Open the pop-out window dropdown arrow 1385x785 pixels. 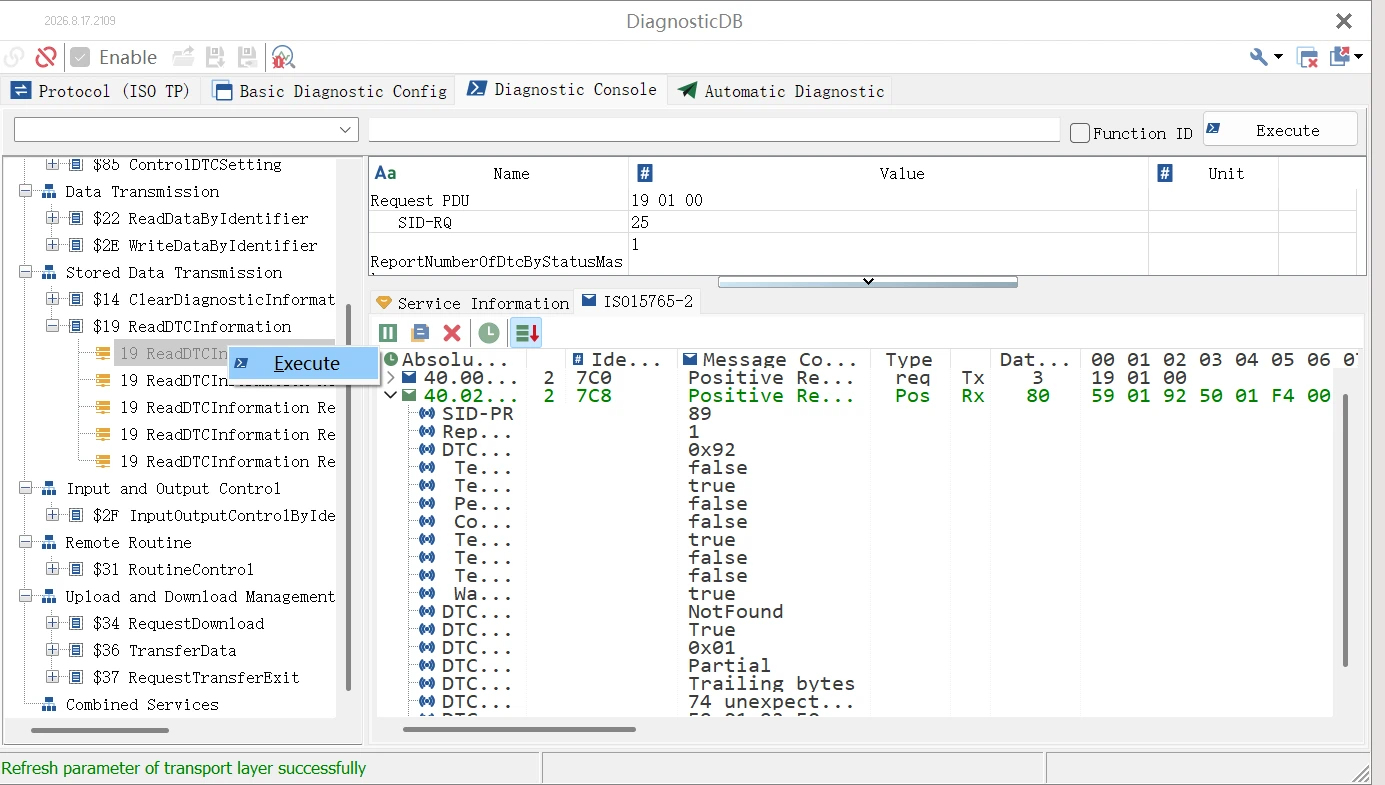pyautogui.click(x=1358, y=57)
